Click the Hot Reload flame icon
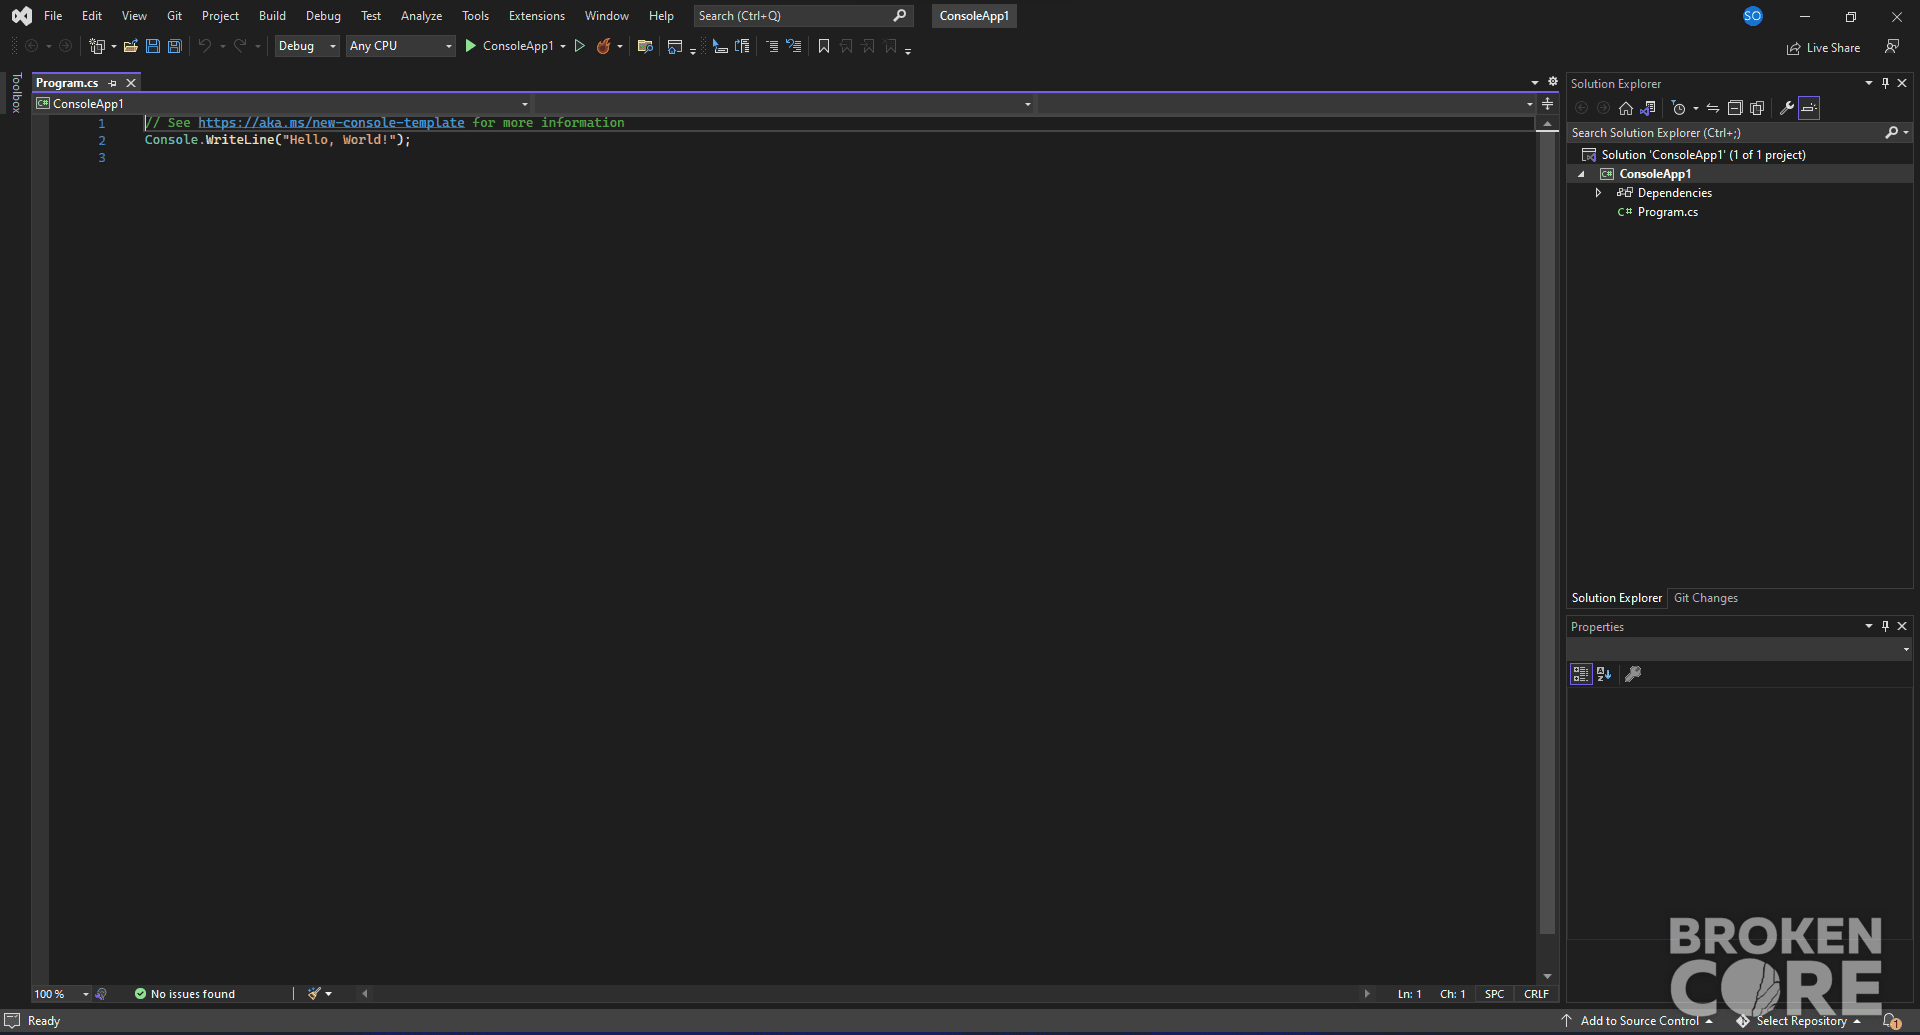1920x1035 pixels. pos(603,46)
